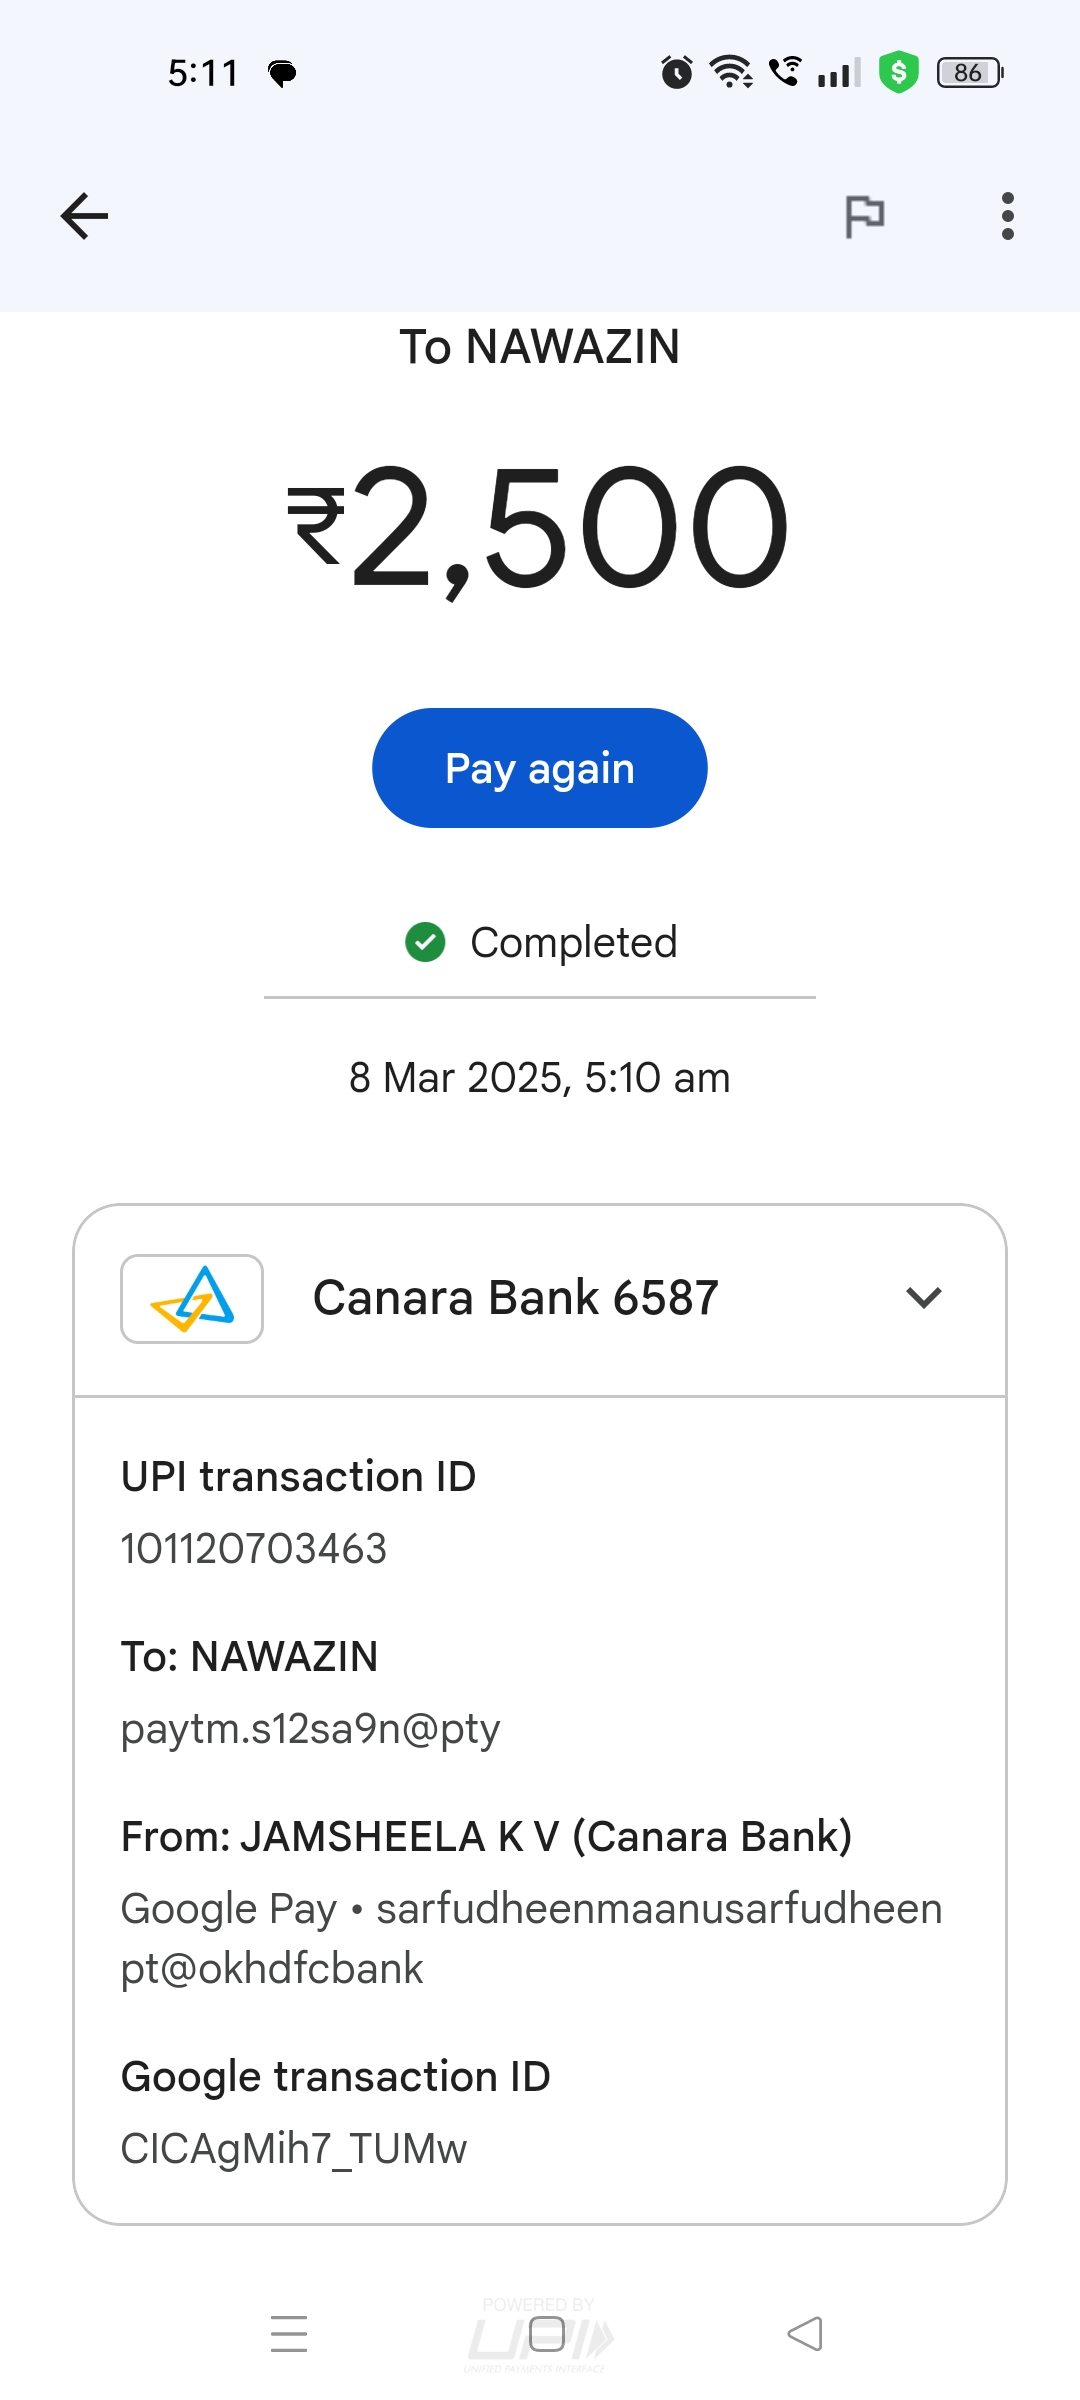Tap the To NAWAZIN recipient title

coord(540,348)
